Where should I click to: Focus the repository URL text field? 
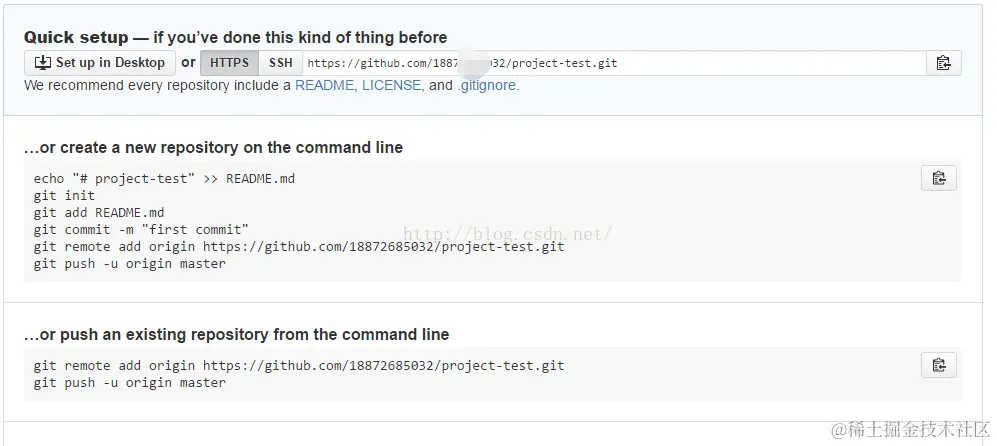pos(612,63)
